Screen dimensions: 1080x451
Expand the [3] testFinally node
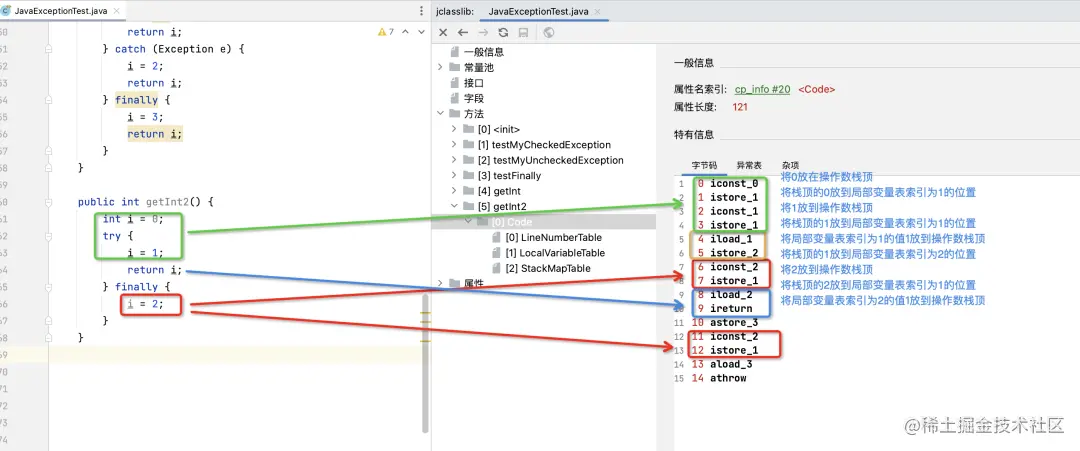(x=454, y=176)
